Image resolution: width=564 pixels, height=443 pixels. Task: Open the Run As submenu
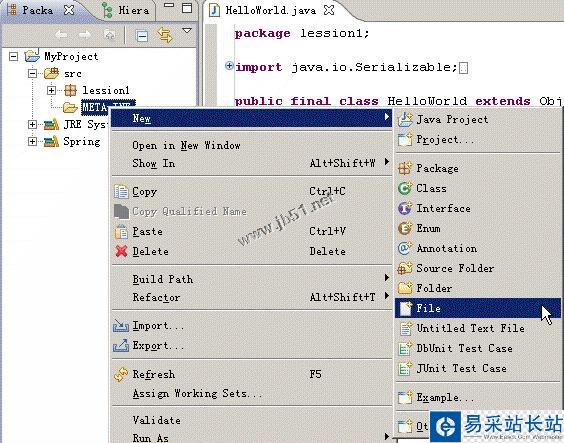tap(251, 437)
